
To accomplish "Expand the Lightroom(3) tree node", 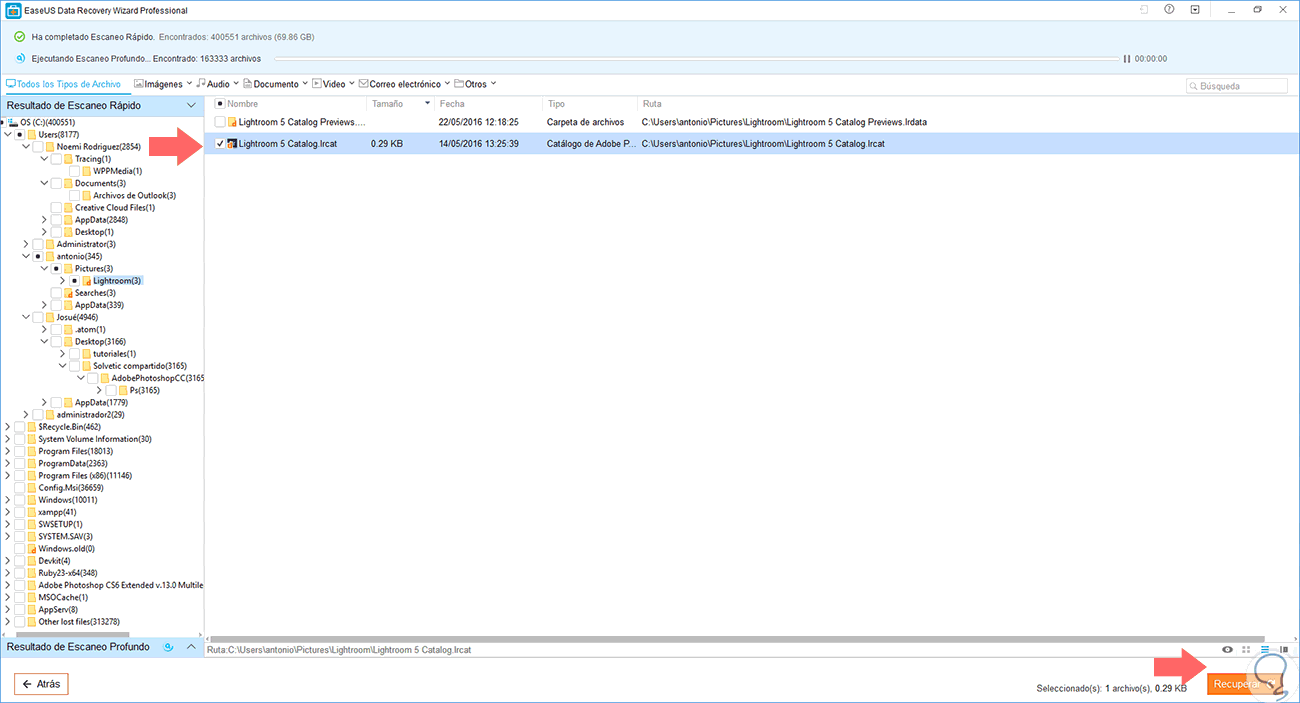I will click(x=63, y=281).
